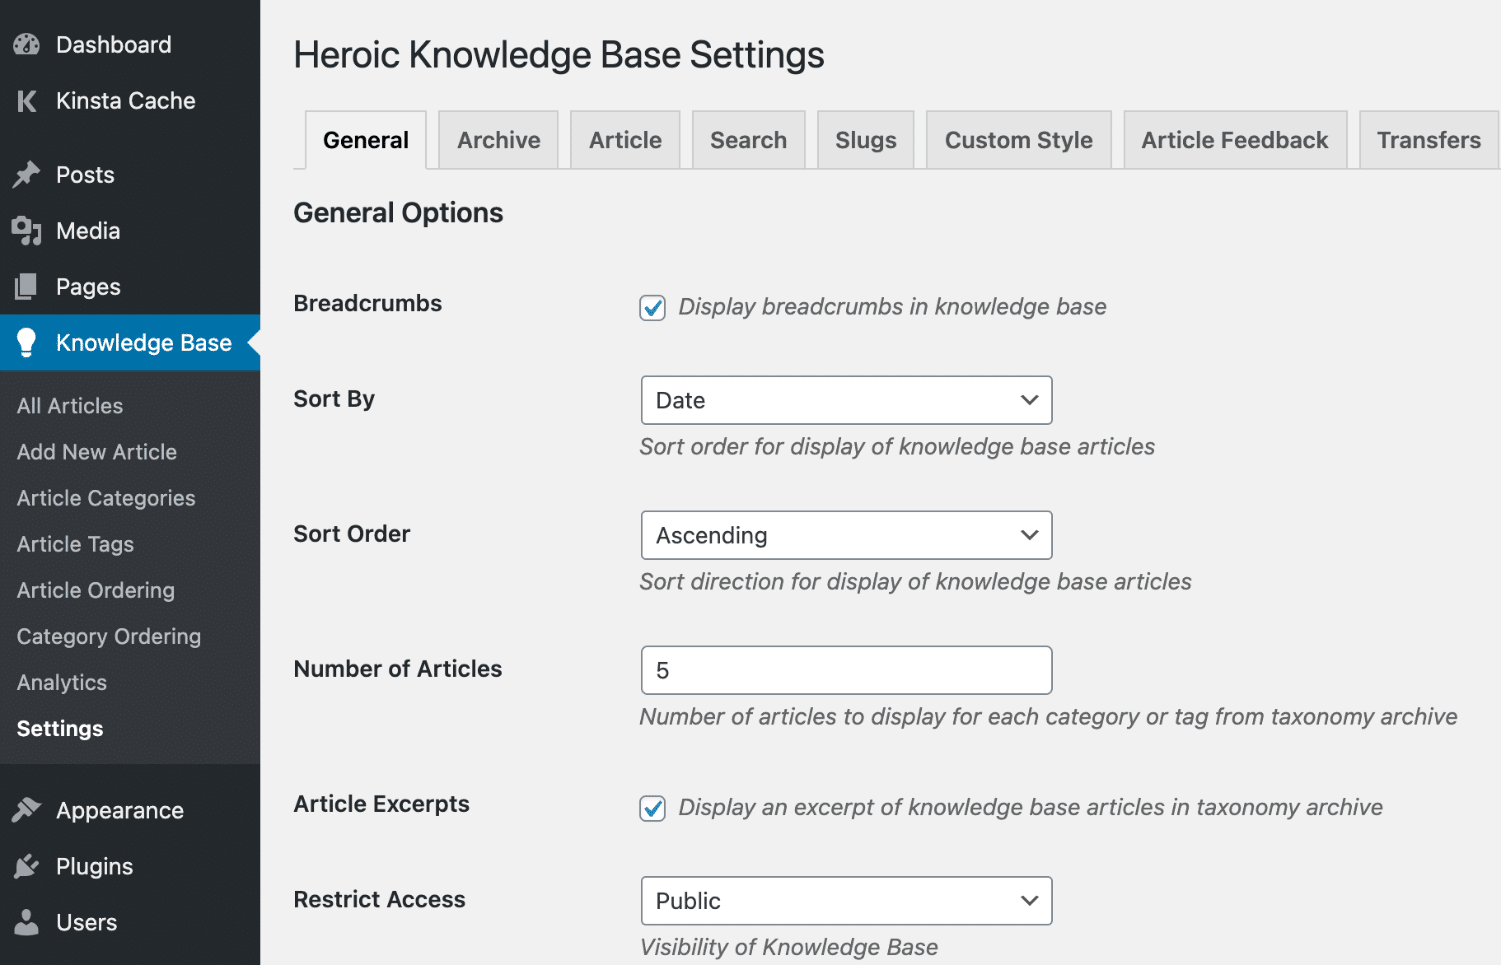Select the Posts pin icon
The image size is (1501, 965).
tap(25, 174)
